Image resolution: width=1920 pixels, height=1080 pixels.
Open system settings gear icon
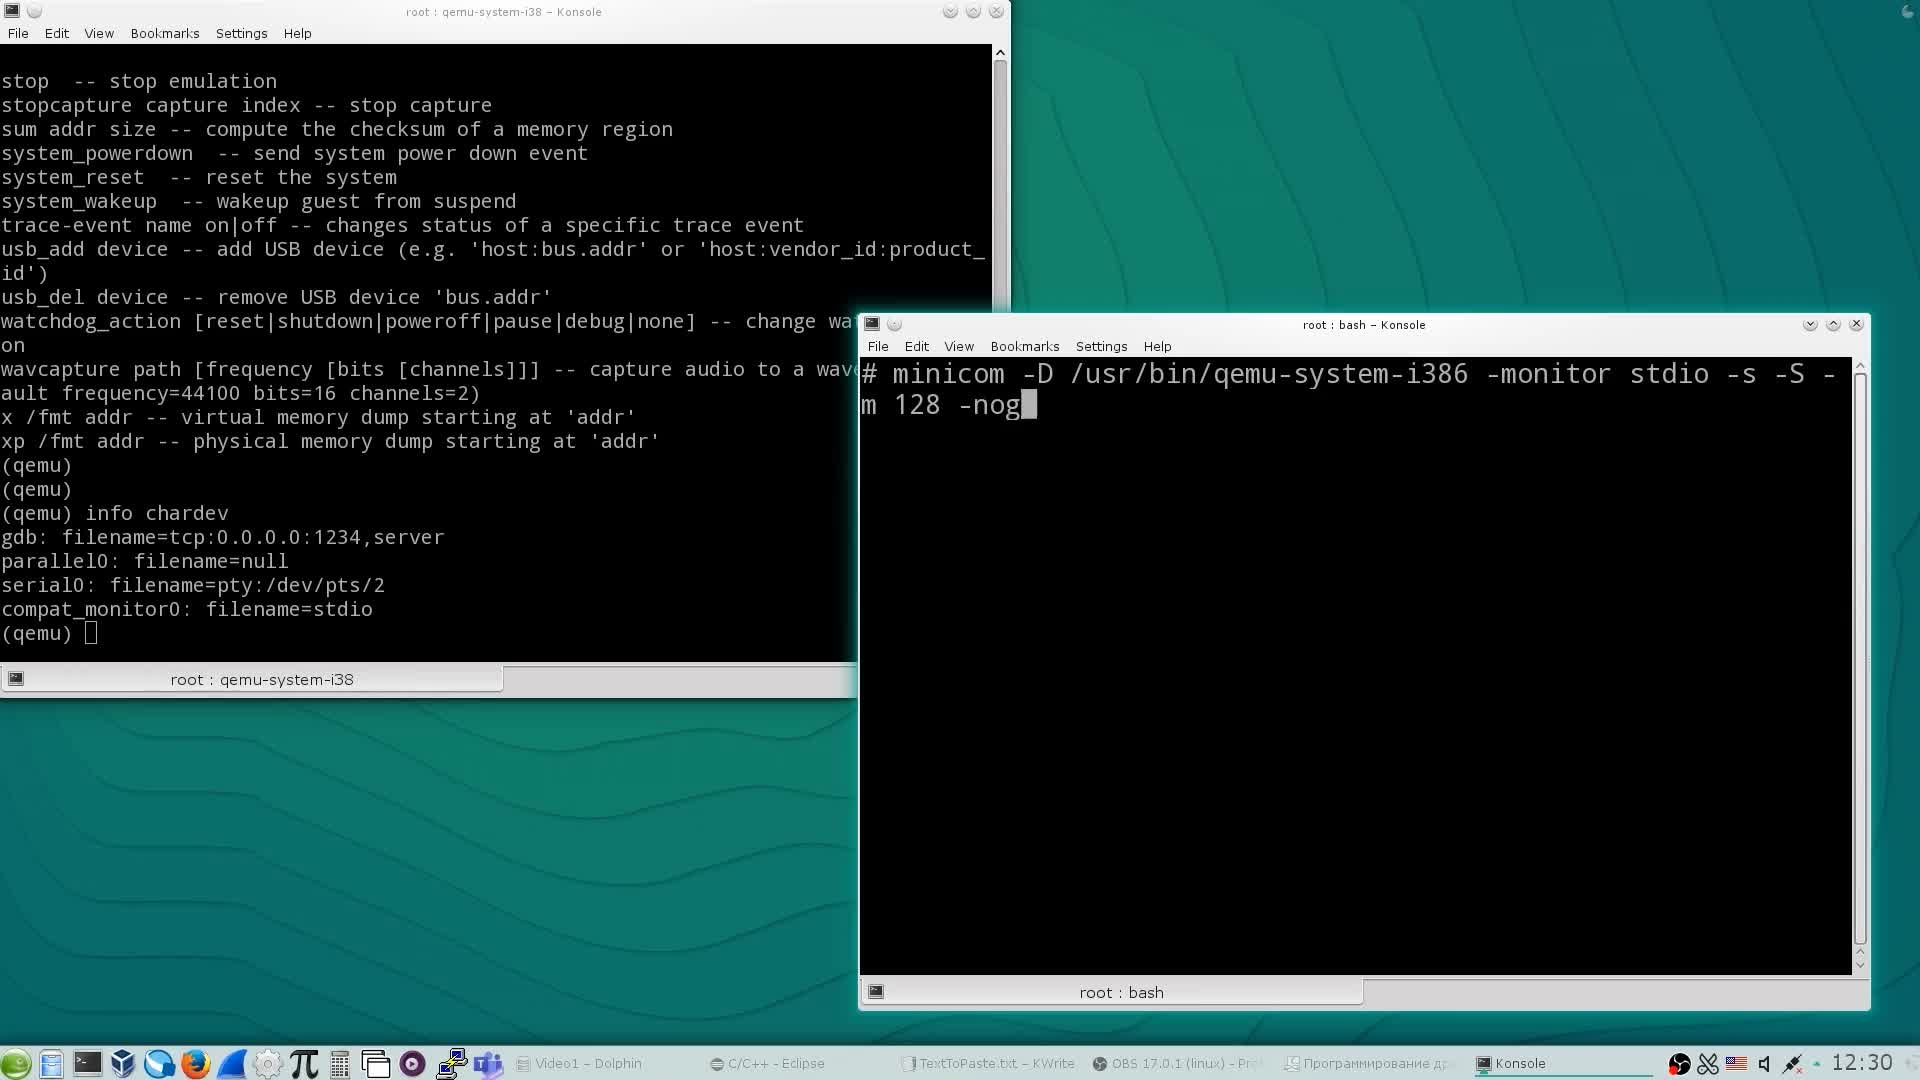(x=267, y=1063)
